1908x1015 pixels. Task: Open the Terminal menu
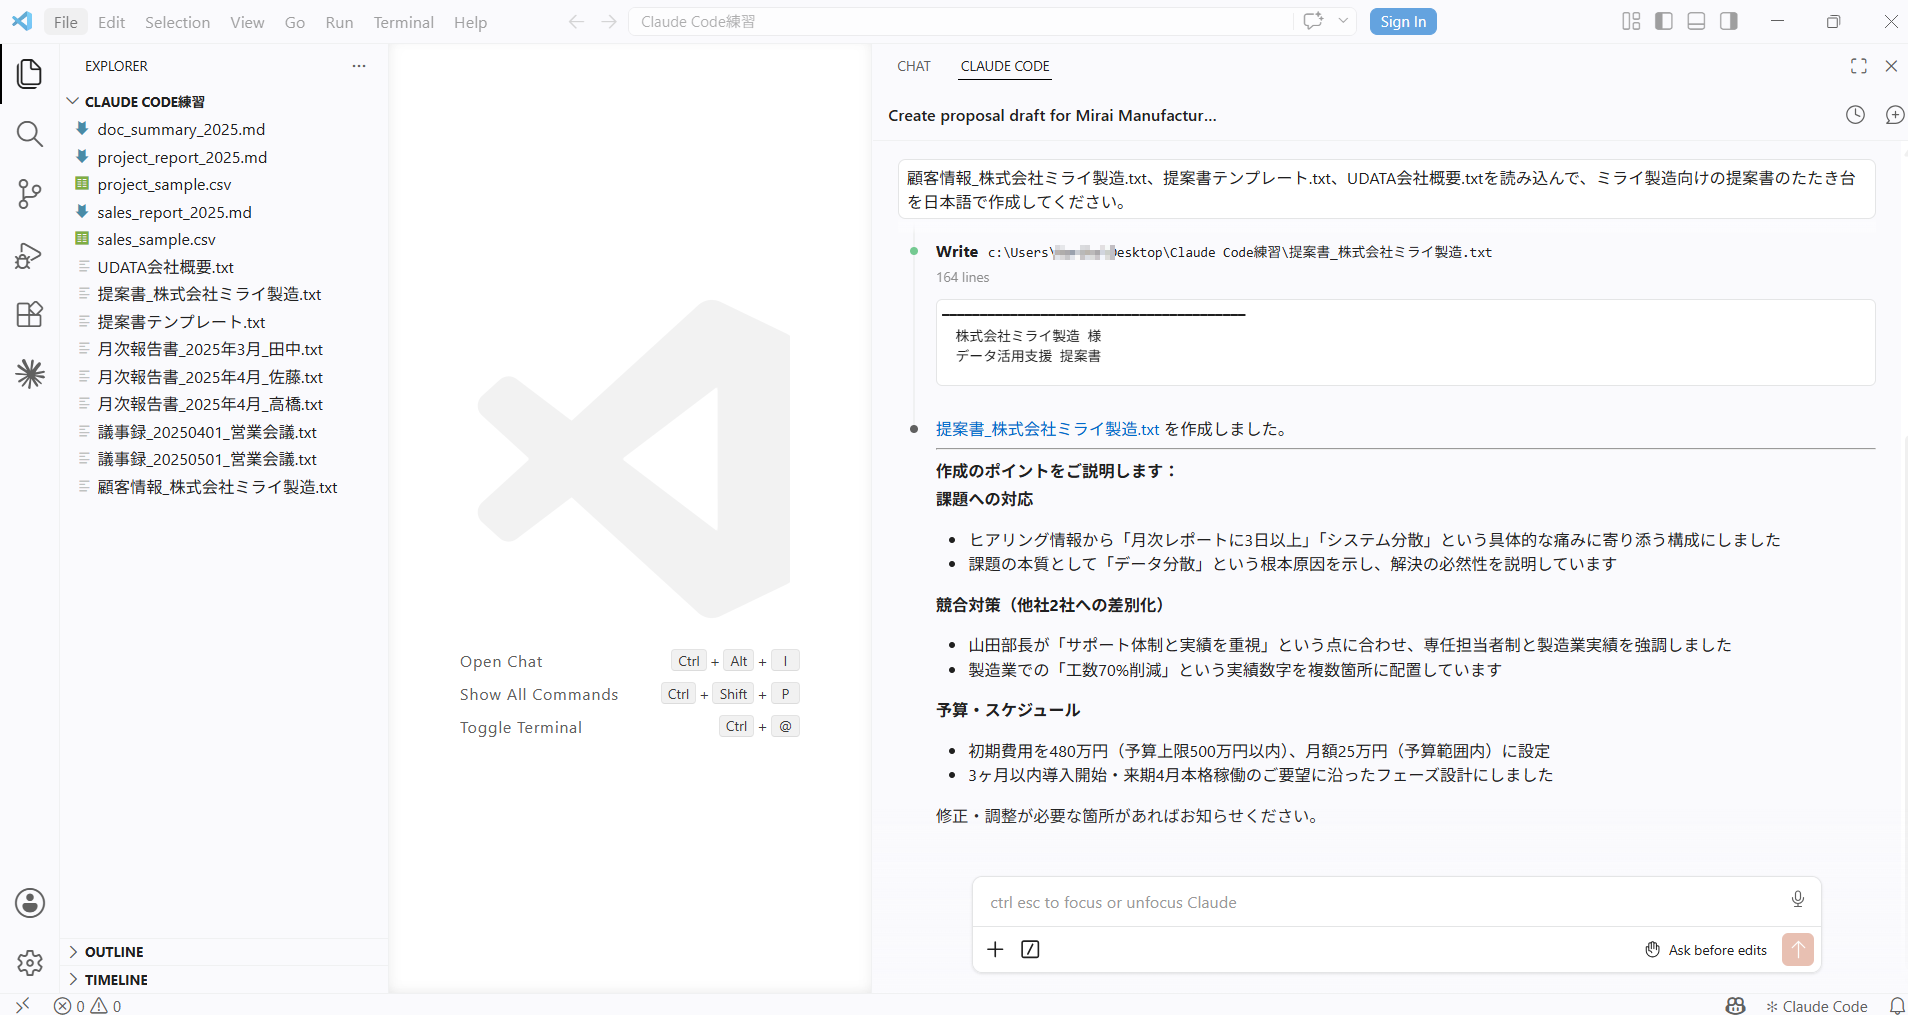point(403,22)
